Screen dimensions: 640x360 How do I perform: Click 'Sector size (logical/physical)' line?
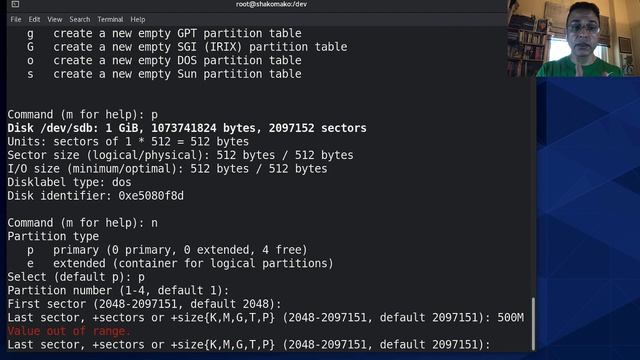click(180, 155)
